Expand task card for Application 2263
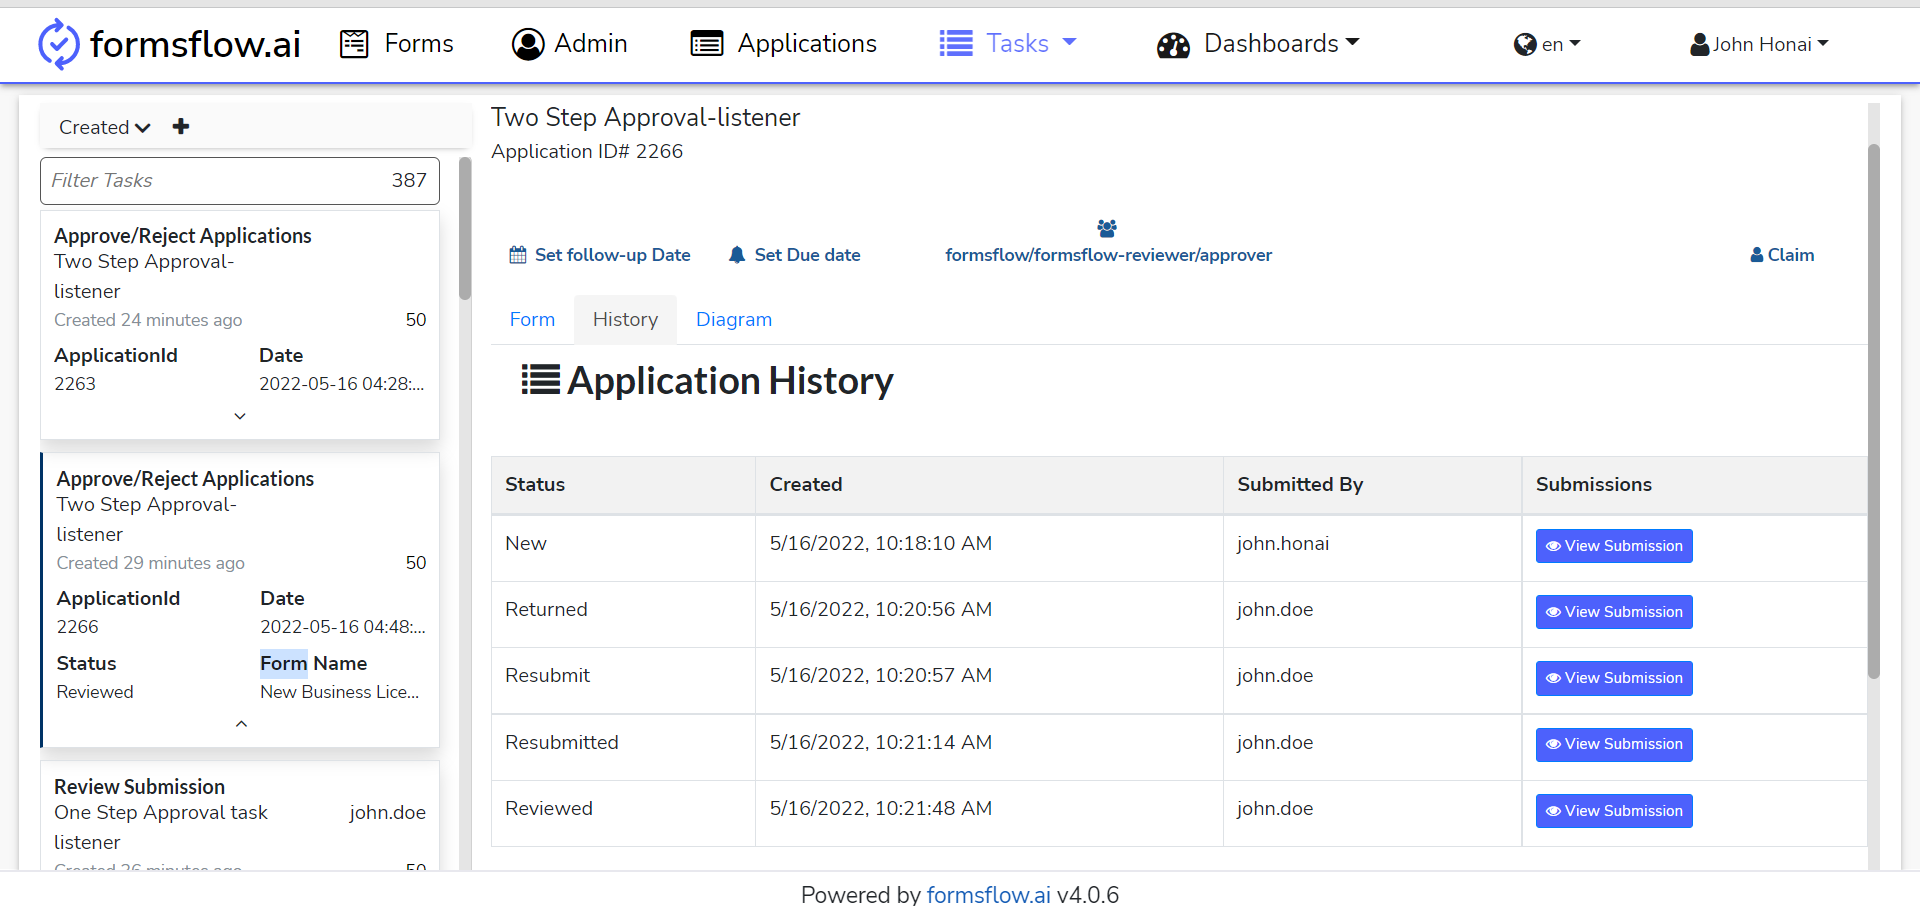Viewport: 1920px width, 906px height. tap(240, 416)
